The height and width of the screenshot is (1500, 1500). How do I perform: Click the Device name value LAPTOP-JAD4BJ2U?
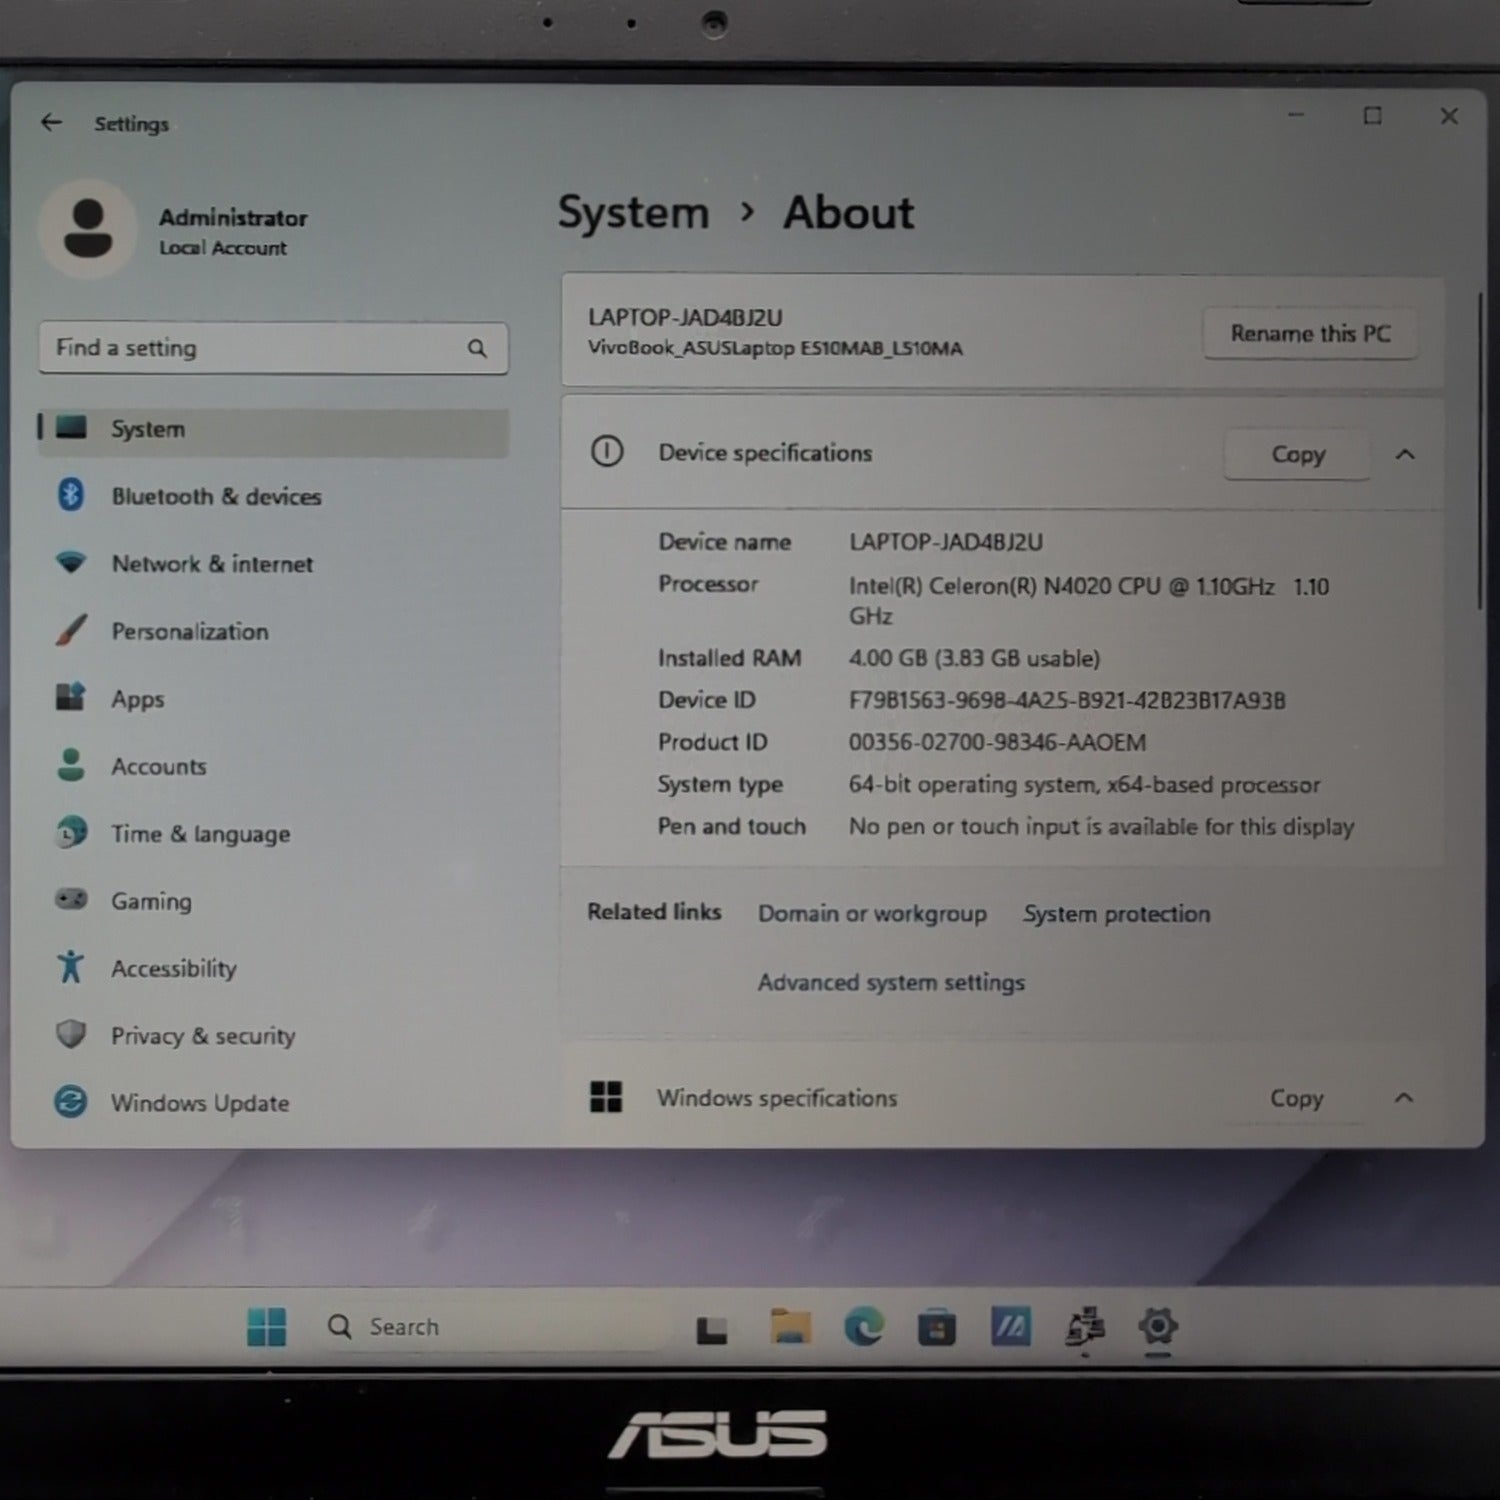(946, 542)
